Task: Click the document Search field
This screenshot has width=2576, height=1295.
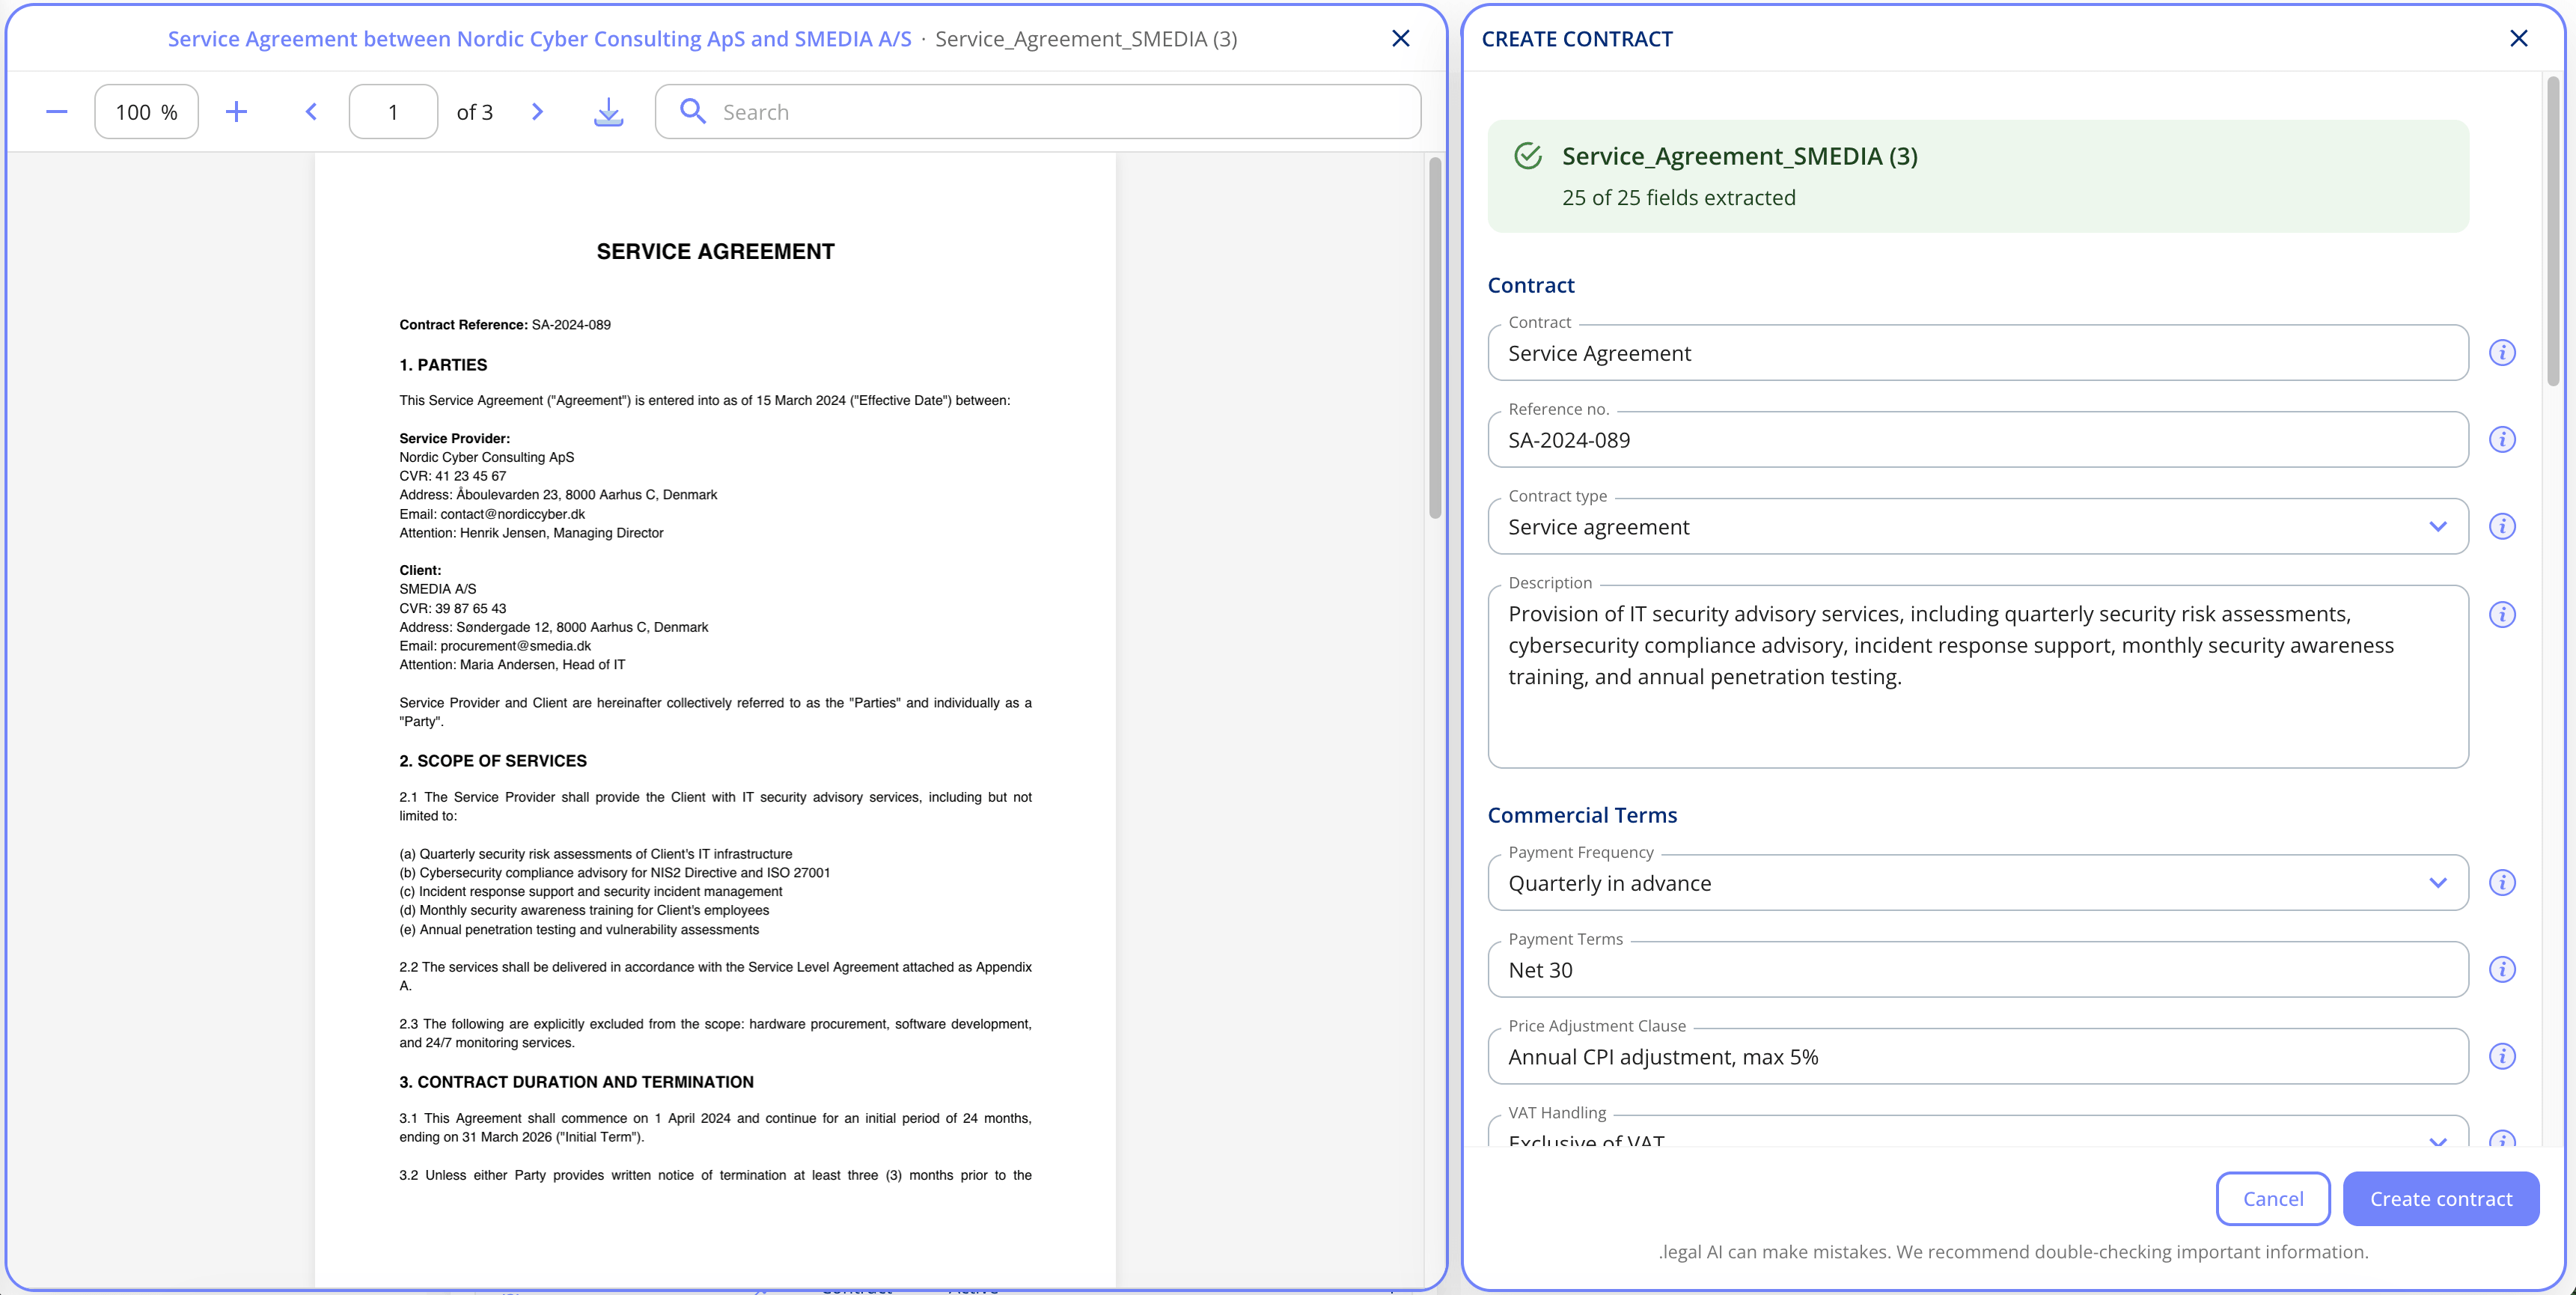Action: click(x=1038, y=112)
